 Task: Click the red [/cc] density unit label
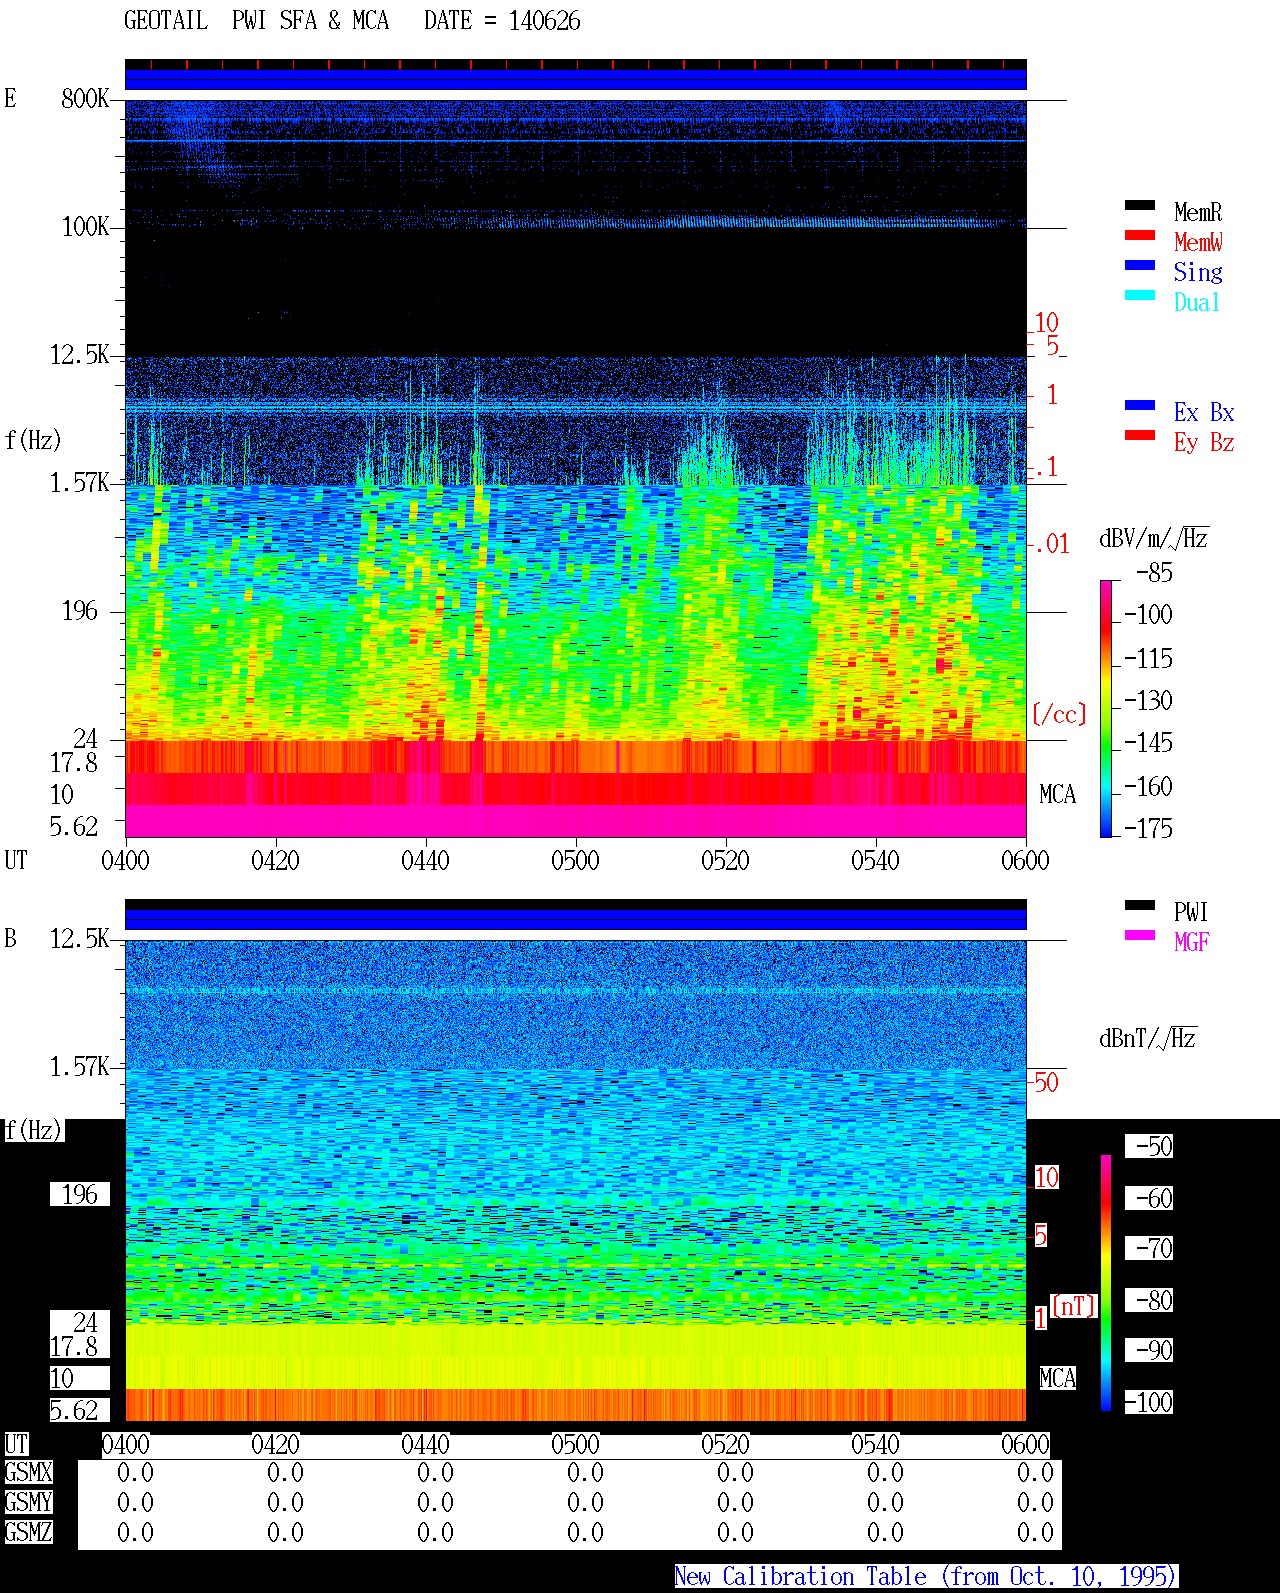pyautogui.click(x=1059, y=714)
